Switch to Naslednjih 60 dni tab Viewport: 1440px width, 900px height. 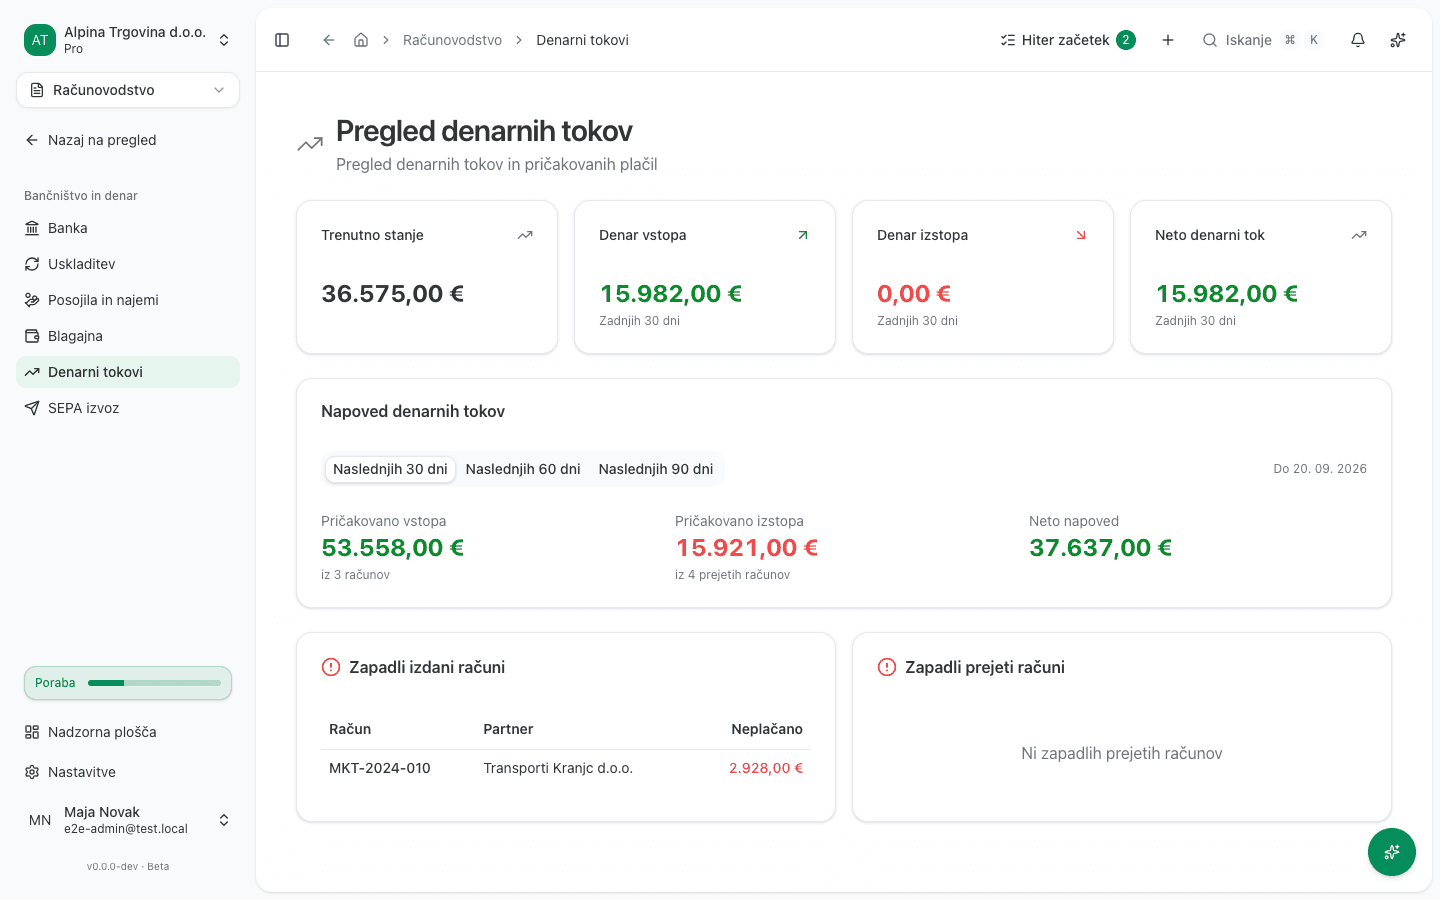(x=523, y=469)
